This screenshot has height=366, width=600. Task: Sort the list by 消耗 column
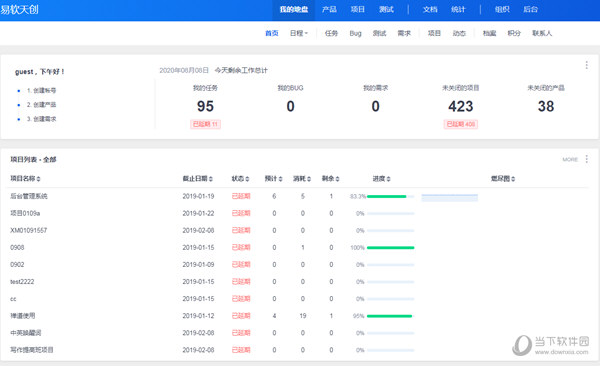point(302,178)
